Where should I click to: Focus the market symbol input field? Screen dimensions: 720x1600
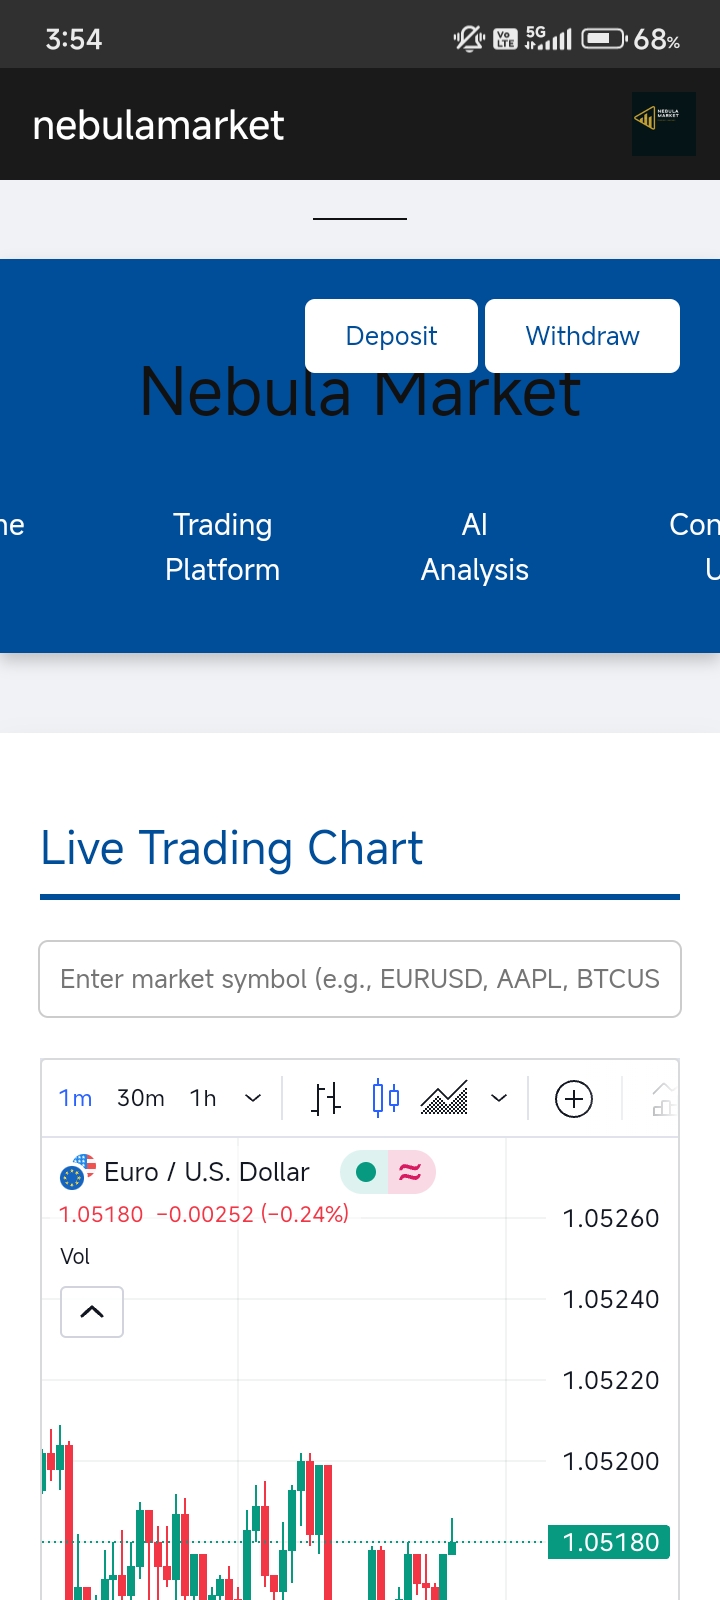[x=360, y=979]
